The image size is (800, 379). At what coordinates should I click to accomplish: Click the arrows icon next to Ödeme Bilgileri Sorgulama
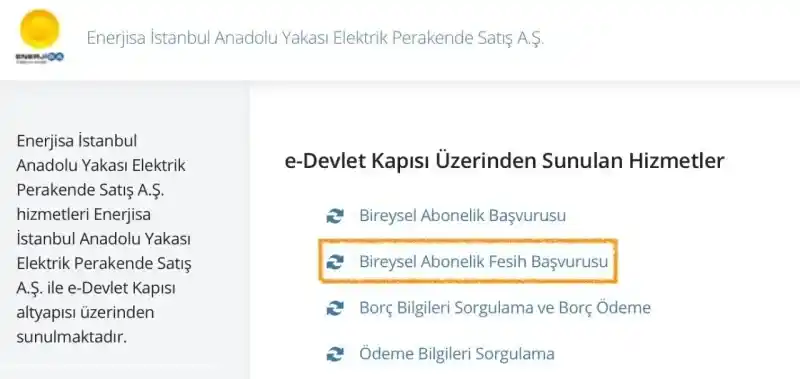coord(335,354)
